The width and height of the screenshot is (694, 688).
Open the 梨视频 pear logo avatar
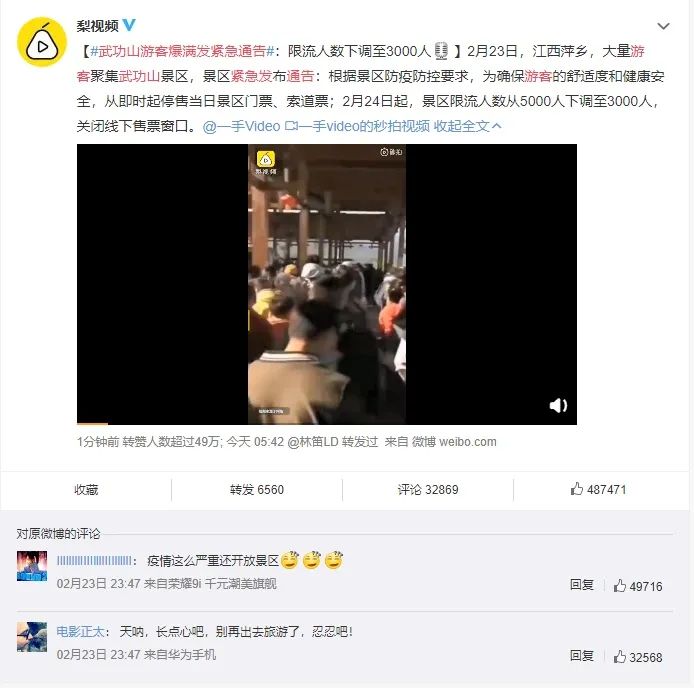(42, 42)
